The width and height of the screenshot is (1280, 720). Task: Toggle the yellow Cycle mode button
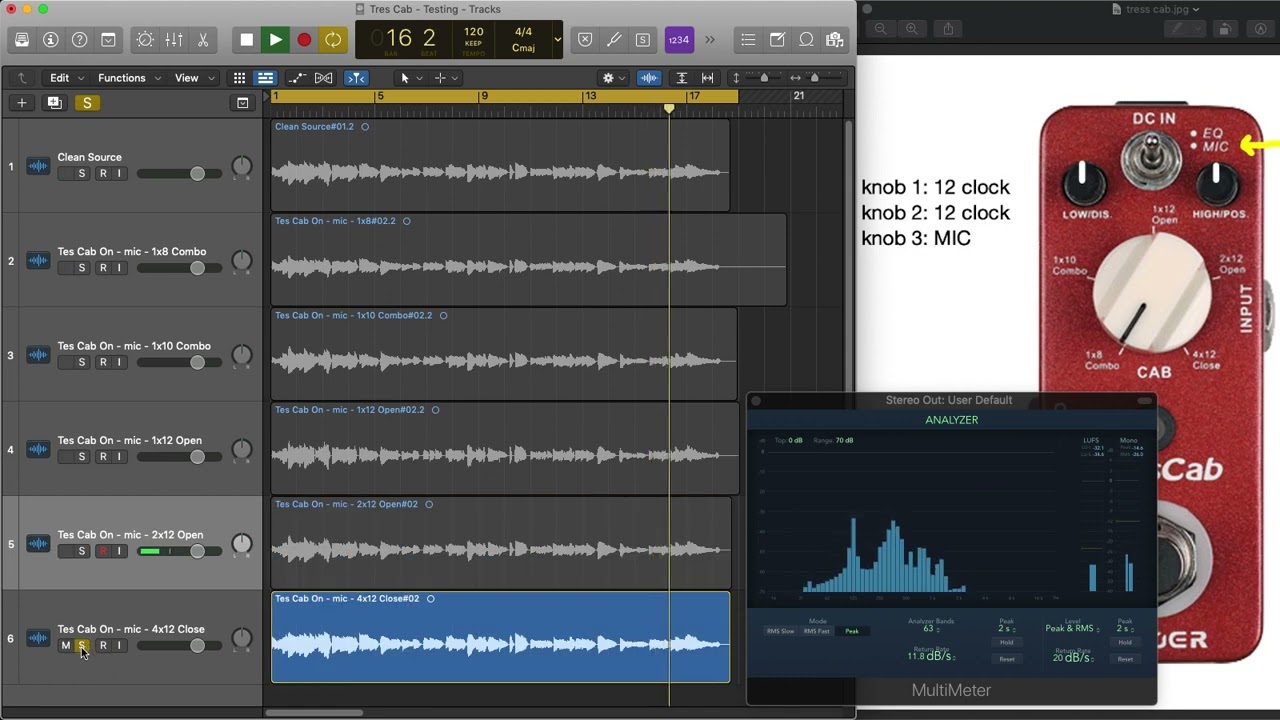click(x=333, y=40)
